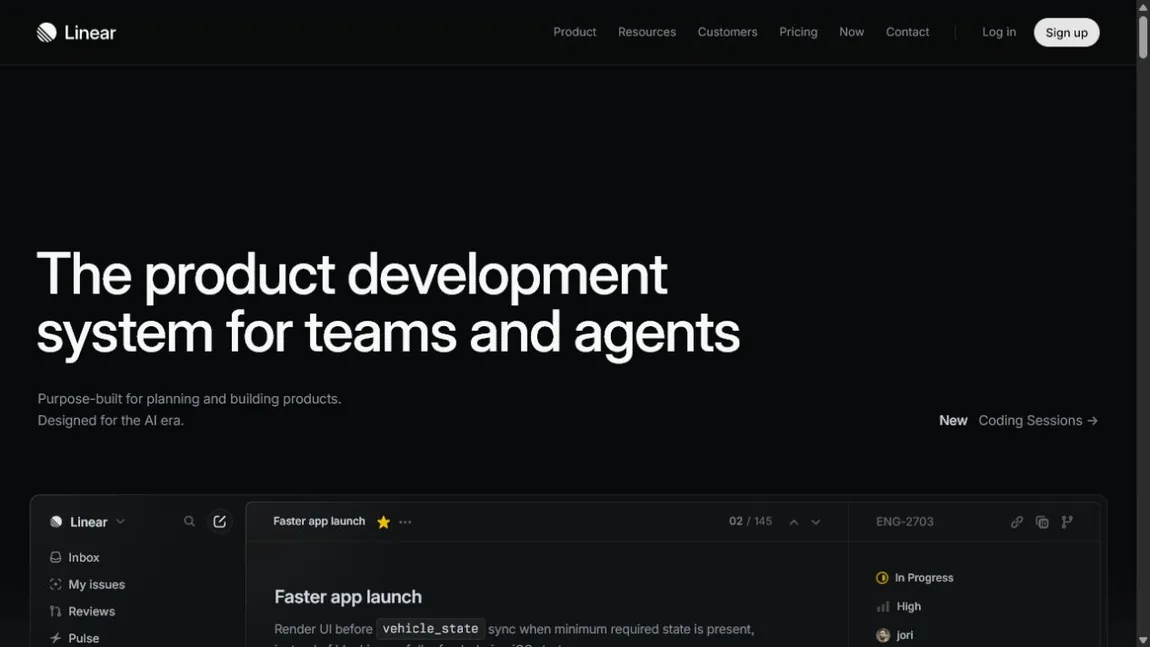This screenshot has width=1150, height=647.
Task: Open the In Progress status selector
Action: click(x=915, y=578)
